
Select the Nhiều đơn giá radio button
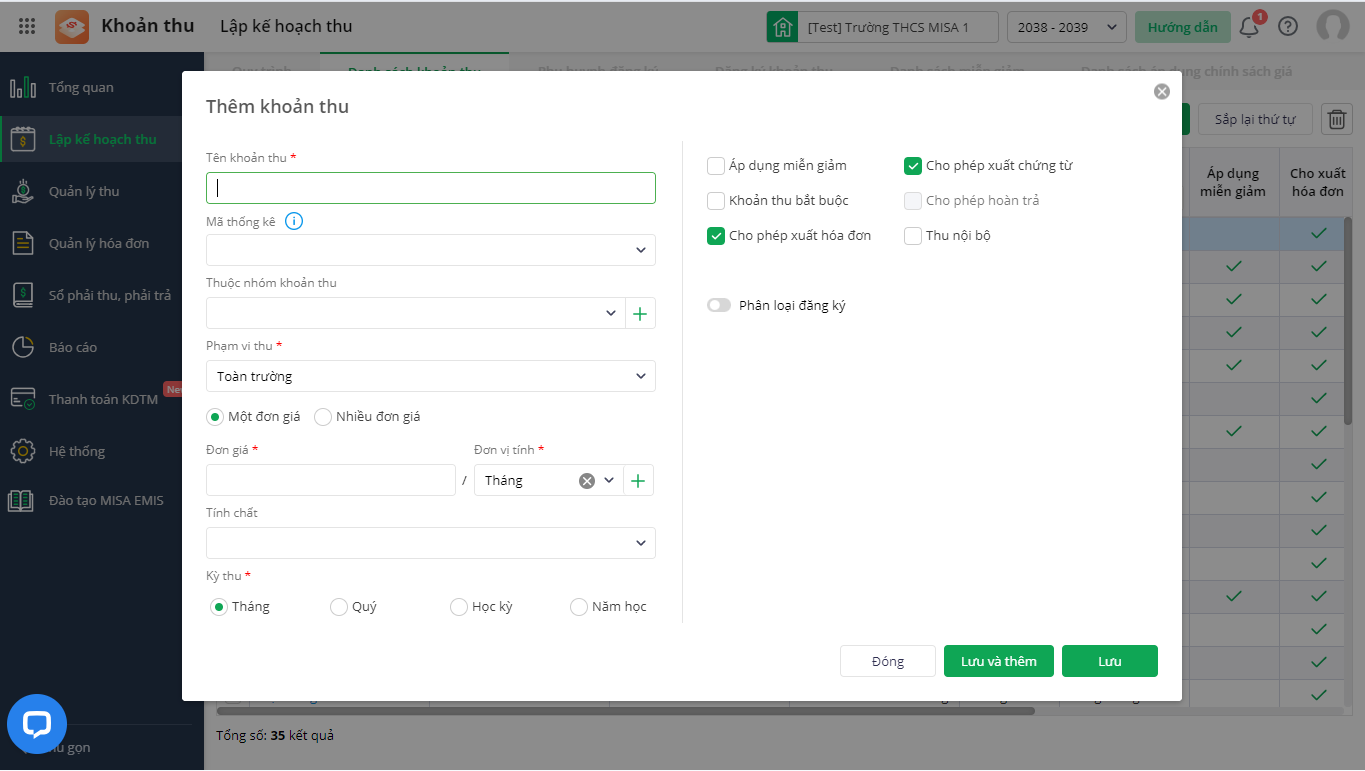[323, 417]
